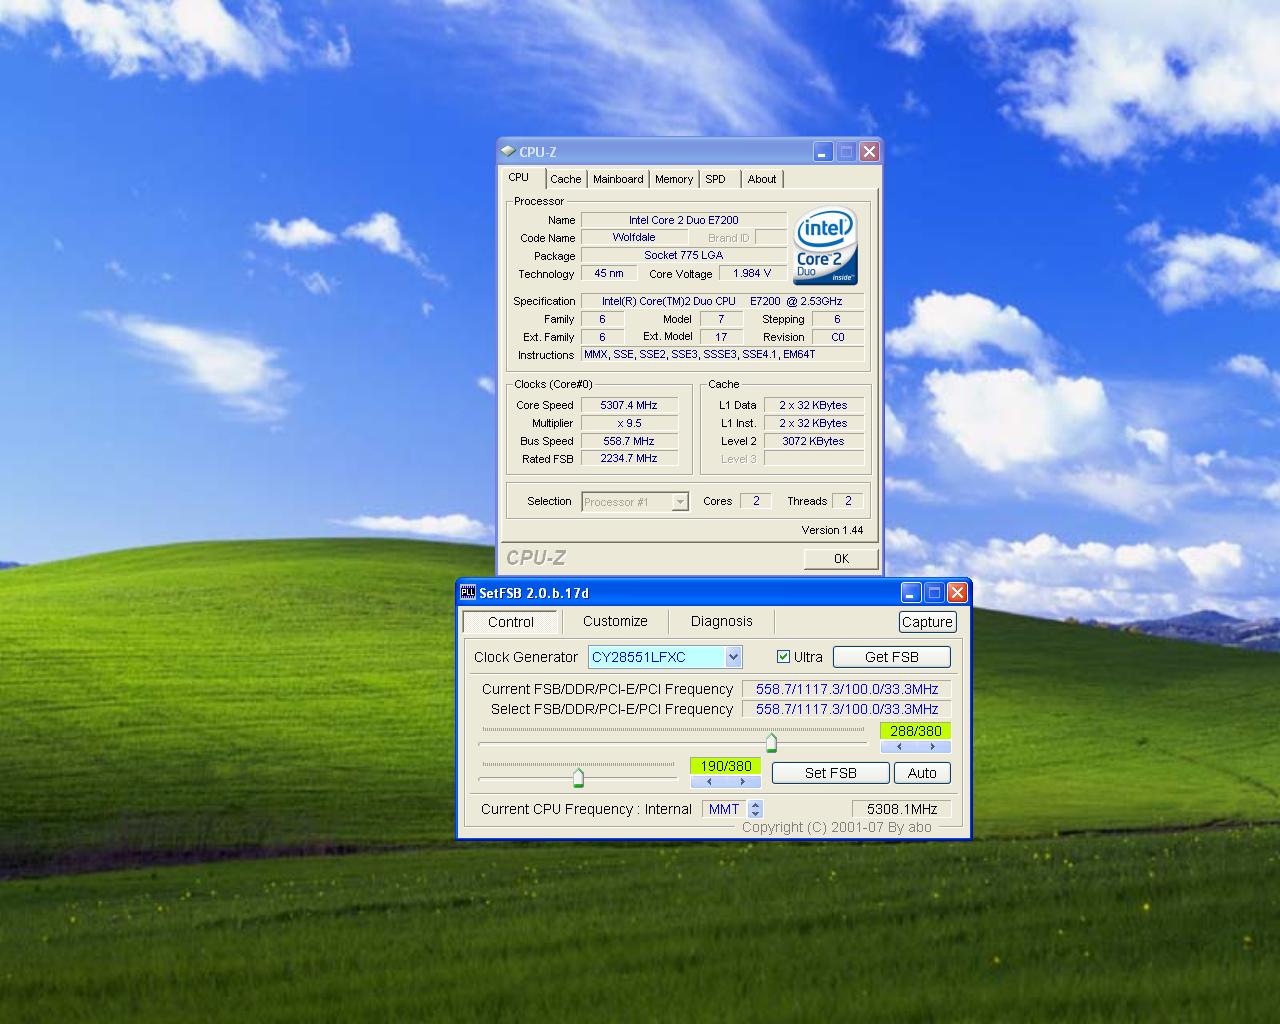Step the MMT frequency mode spinner
1280x1024 pixels.
point(755,809)
